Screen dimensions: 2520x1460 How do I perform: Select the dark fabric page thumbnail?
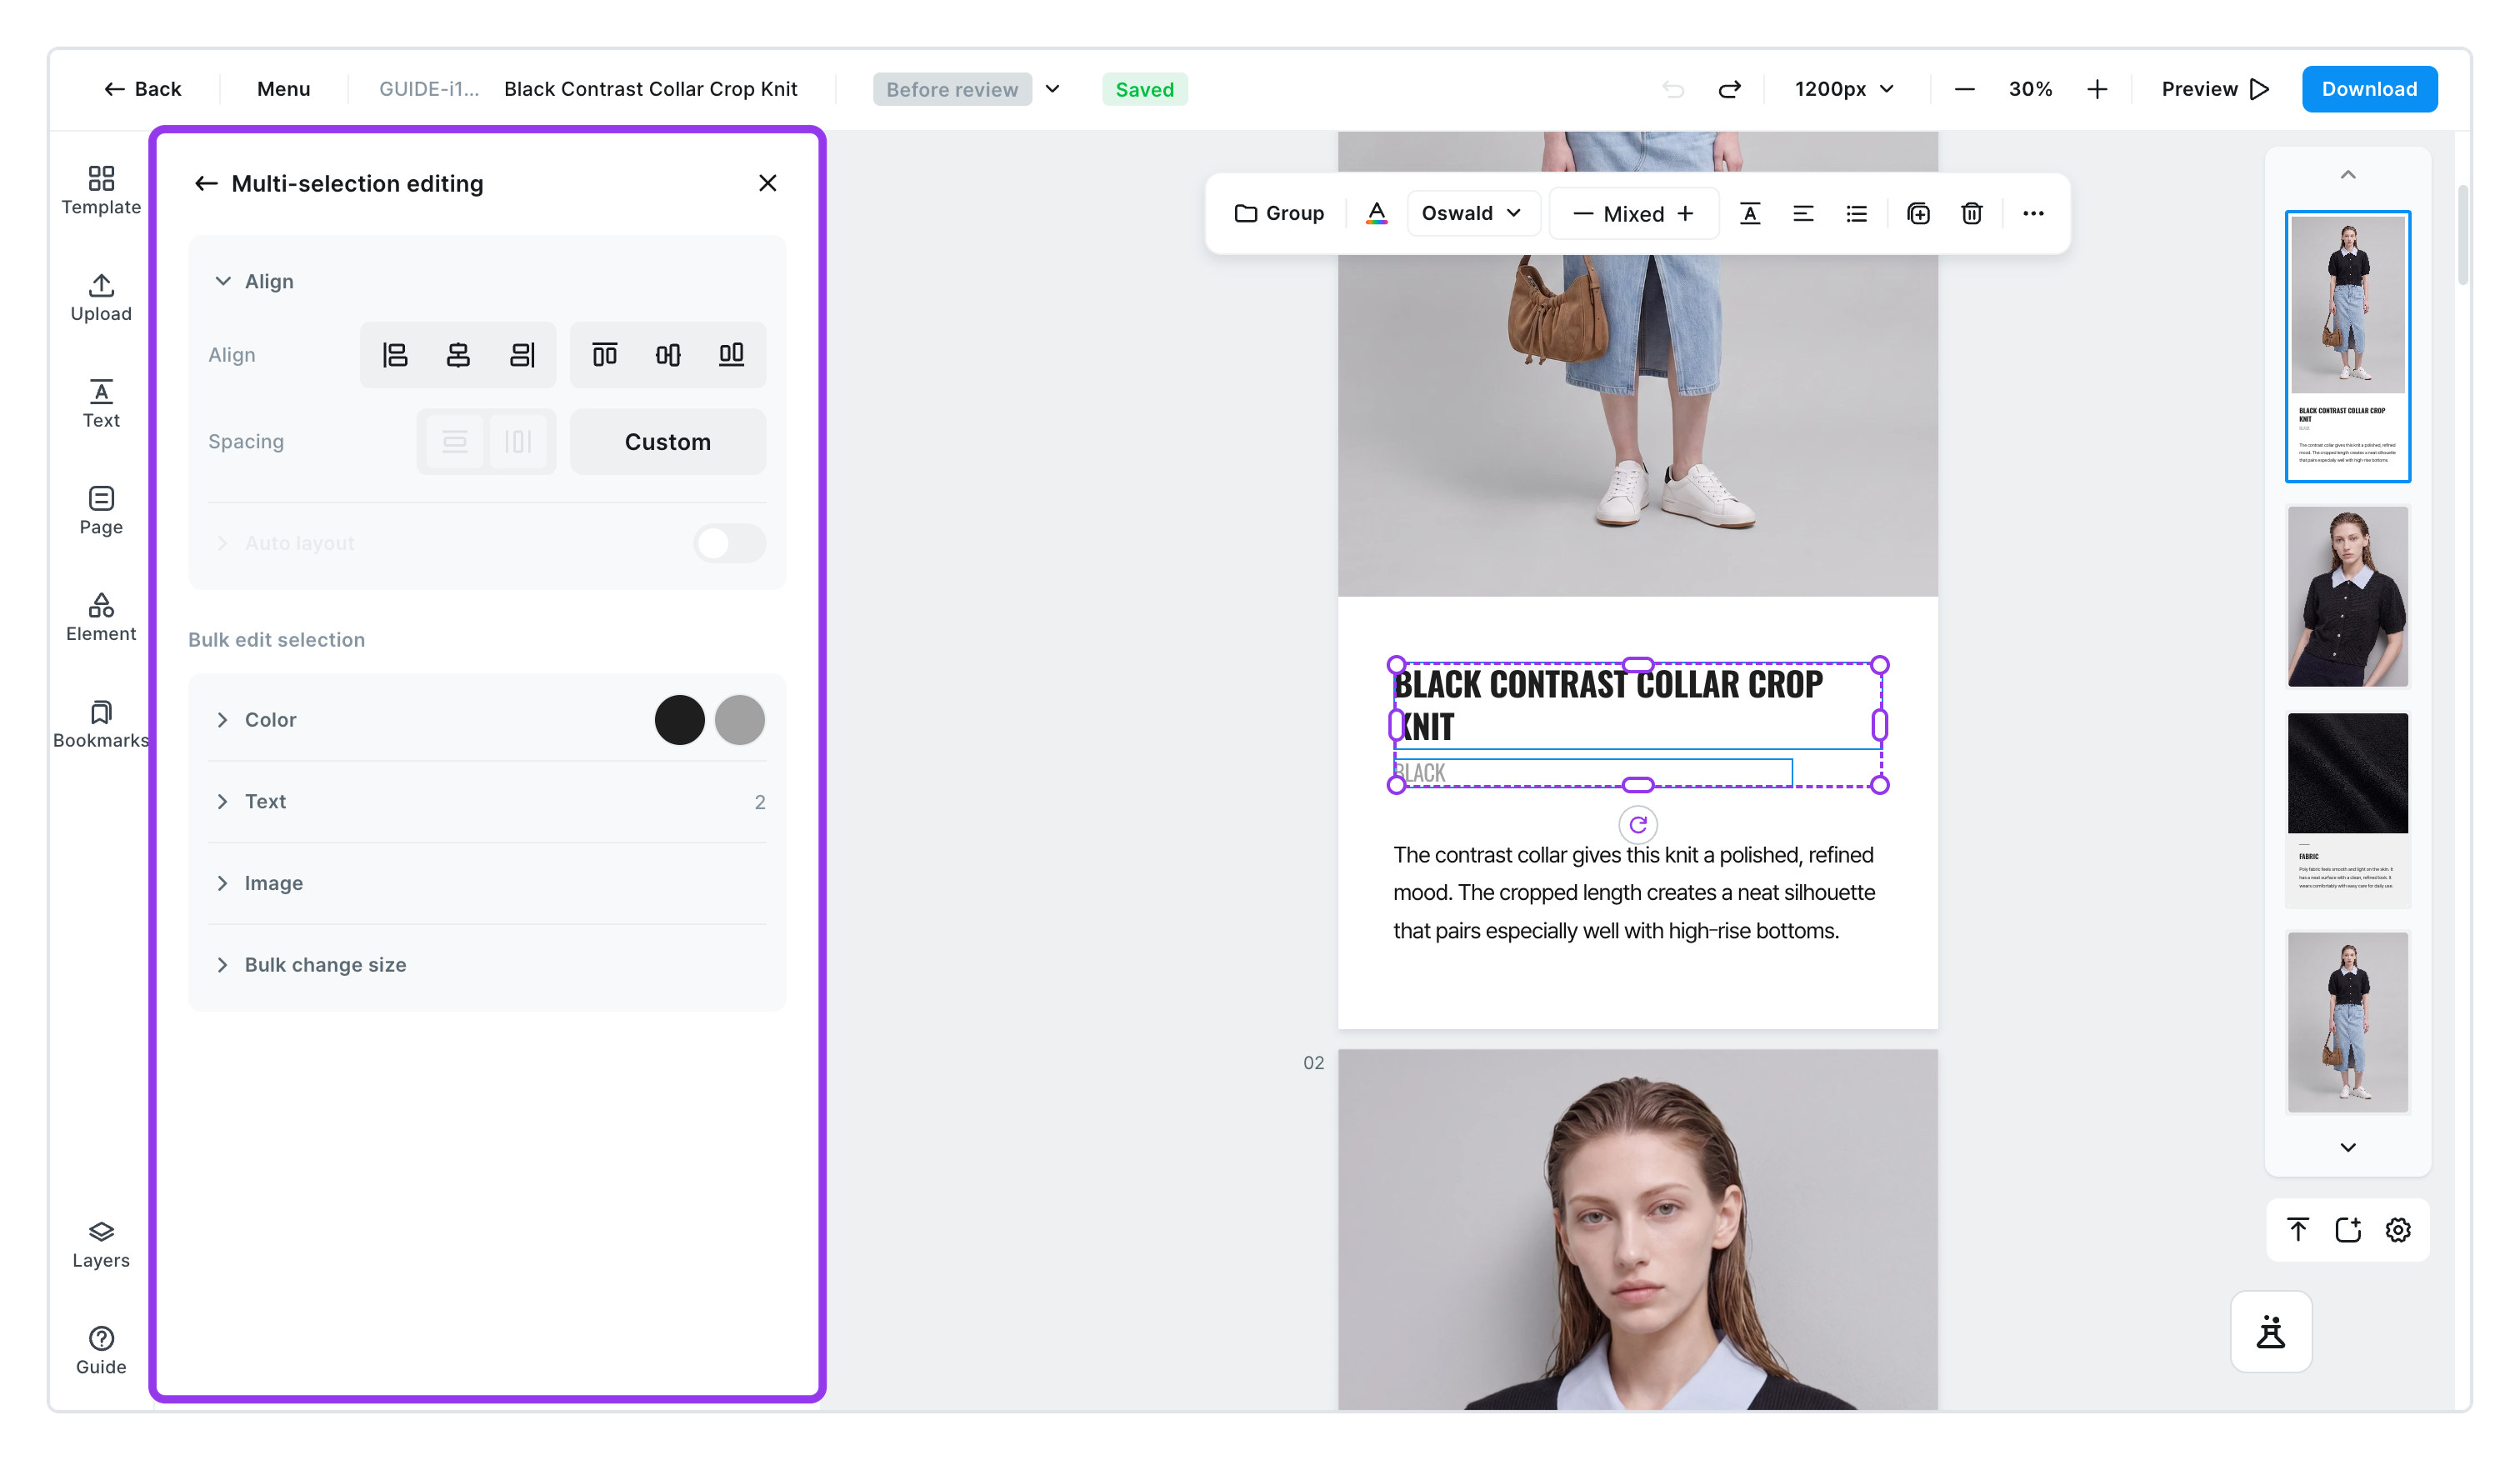pyautogui.click(x=2347, y=808)
